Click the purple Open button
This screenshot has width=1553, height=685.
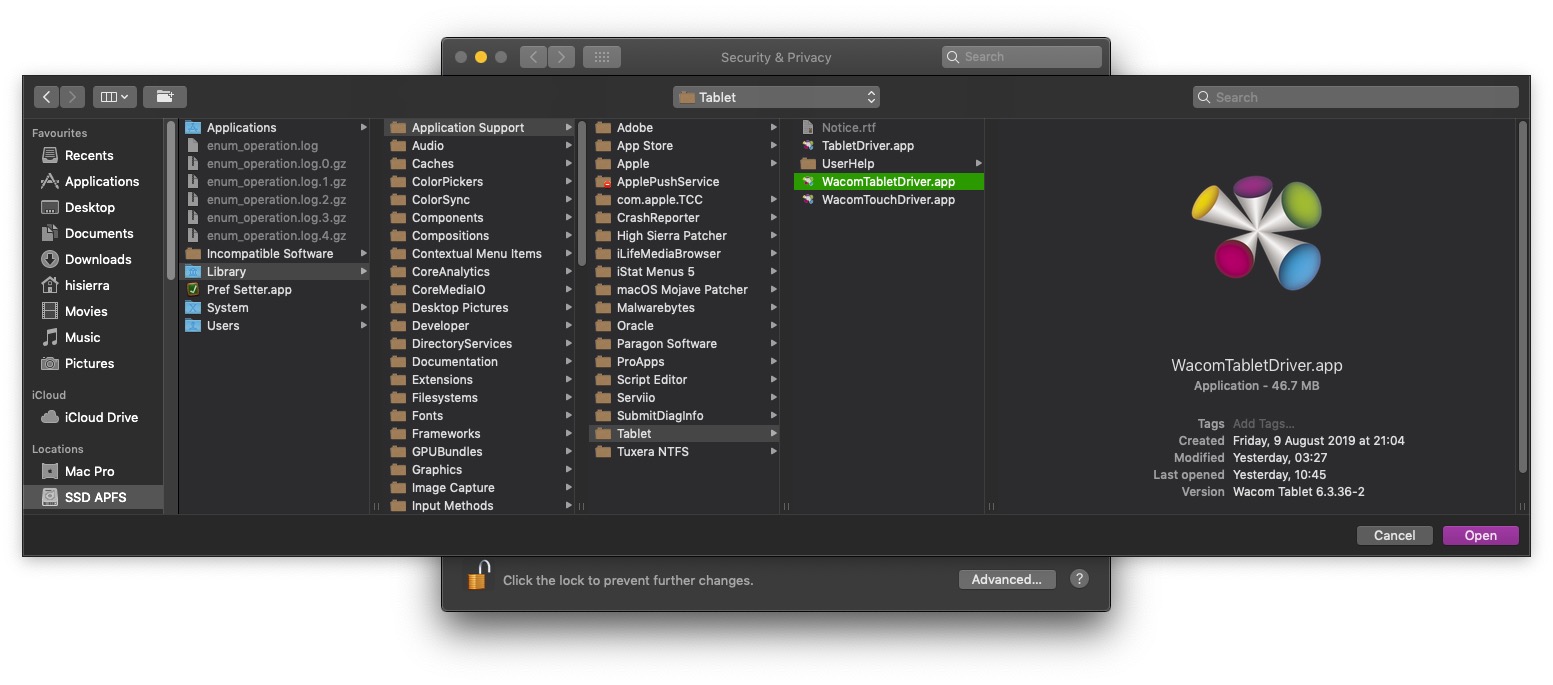pyautogui.click(x=1480, y=535)
